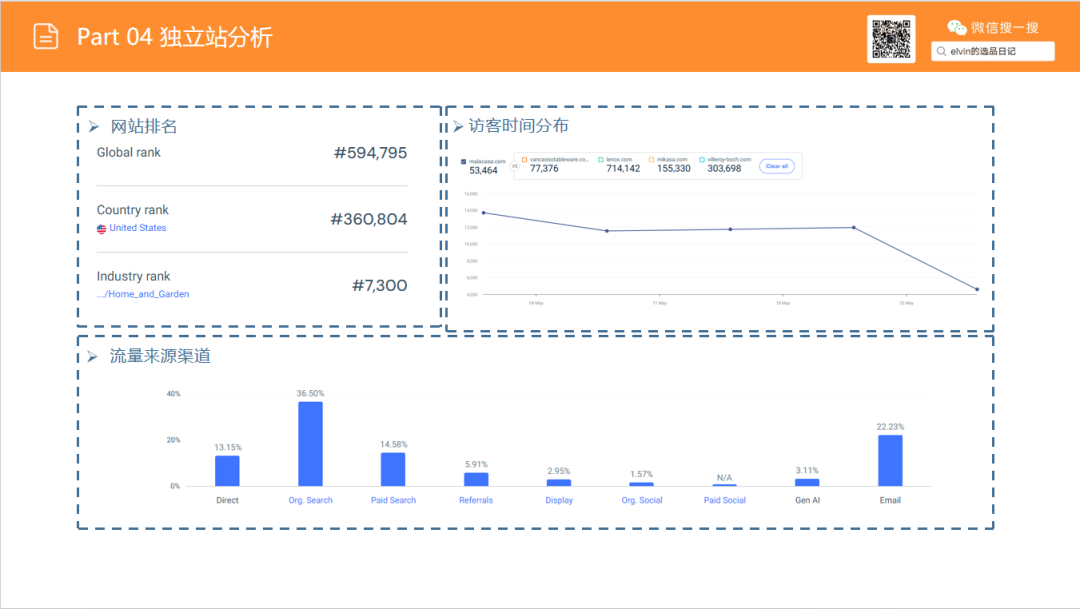
Task: Click the Org. Search channel label
Action: point(311,500)
